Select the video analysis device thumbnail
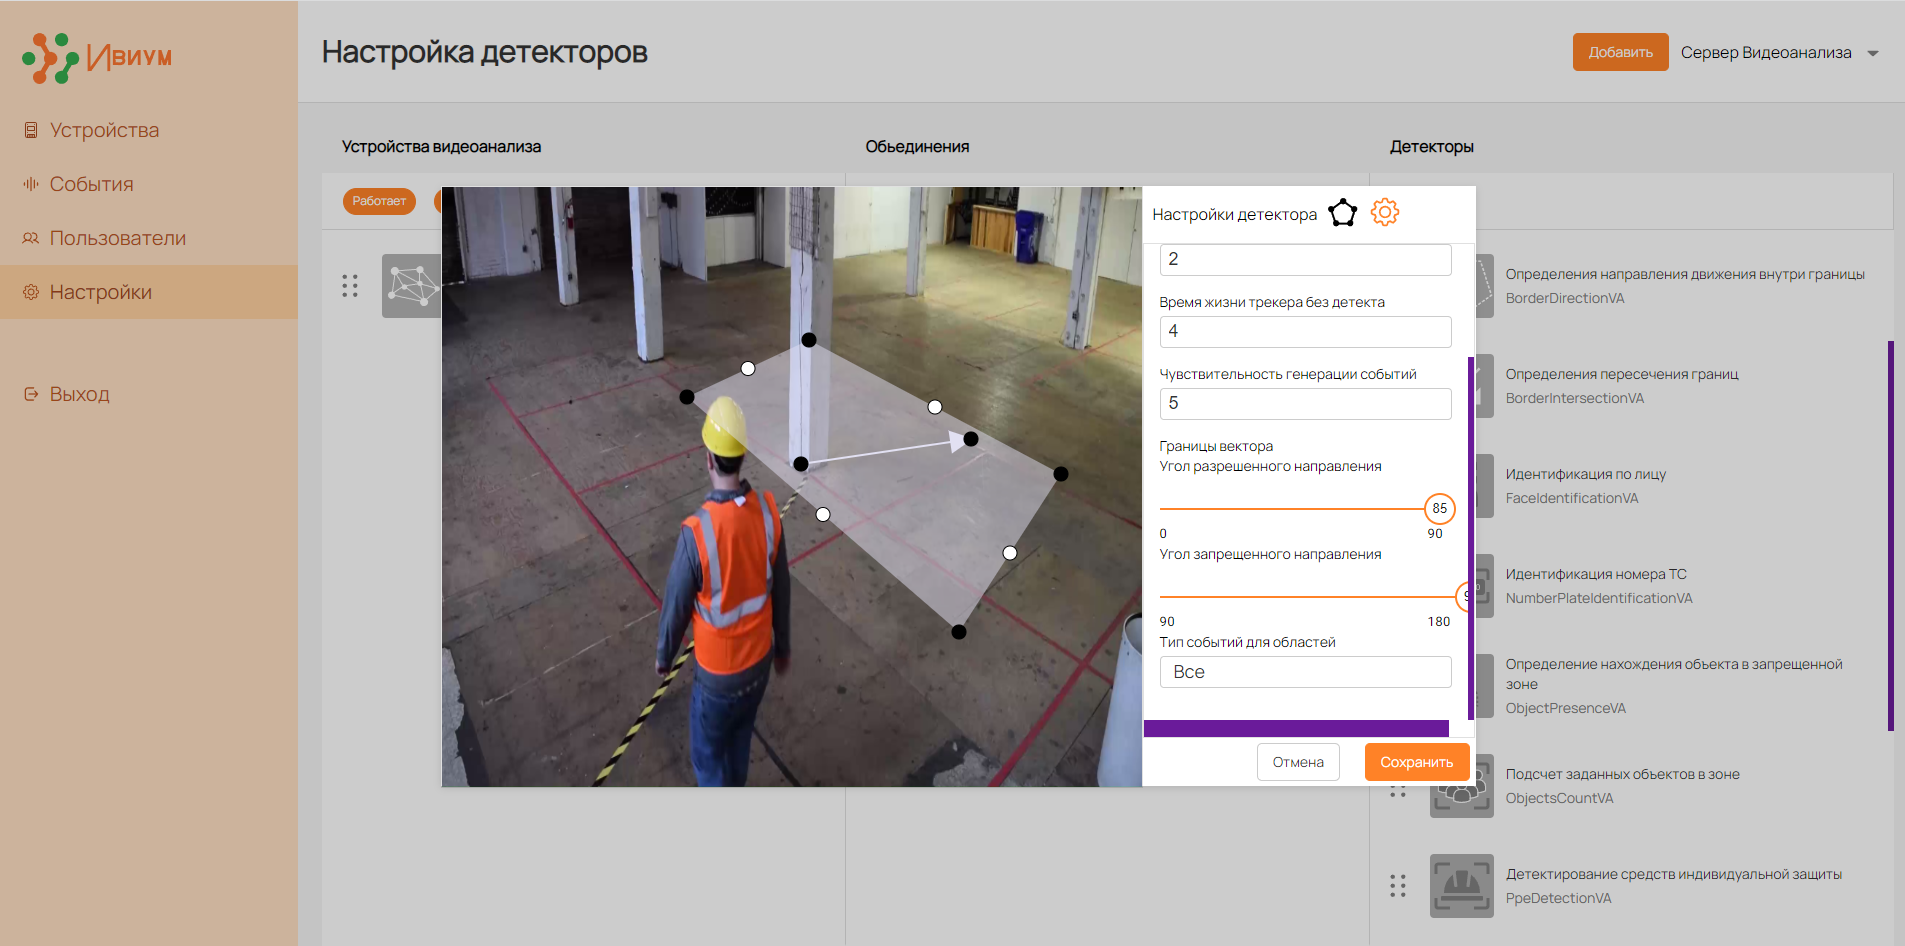Image resolution: width=1905 pixels, height=946 pixels. 411,286
